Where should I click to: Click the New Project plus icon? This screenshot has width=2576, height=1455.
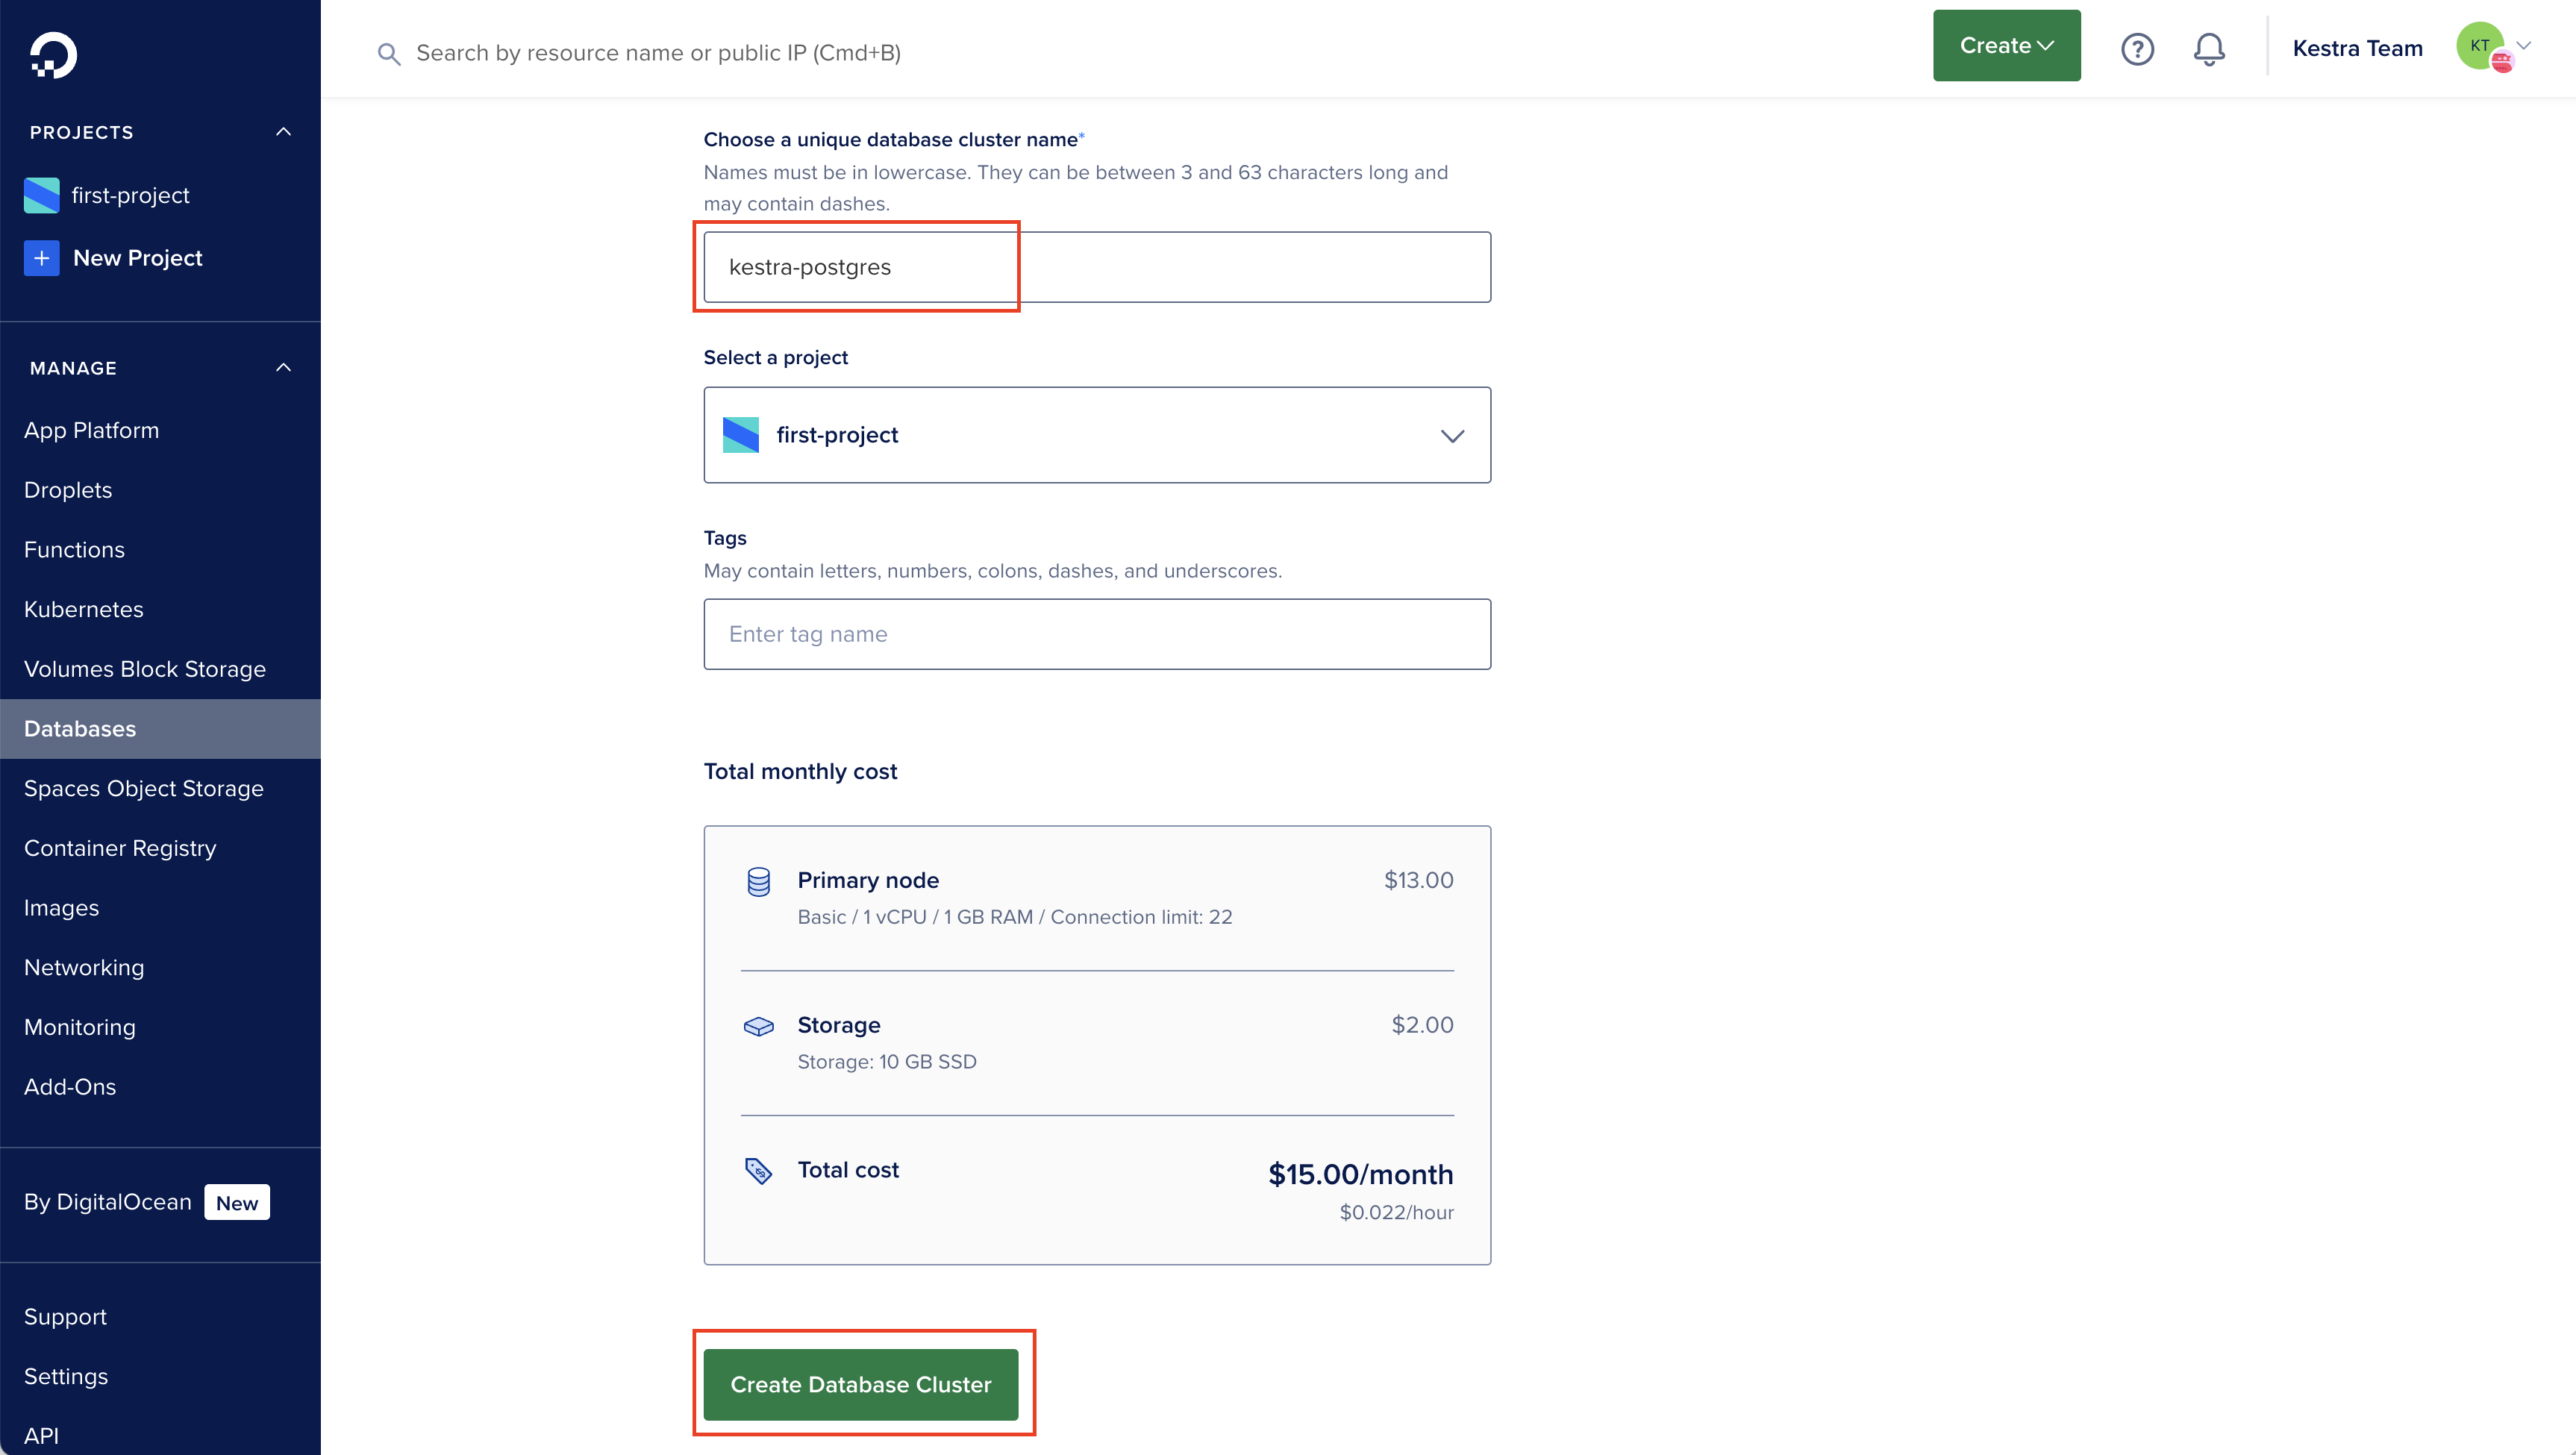click(x=42, y=258)
